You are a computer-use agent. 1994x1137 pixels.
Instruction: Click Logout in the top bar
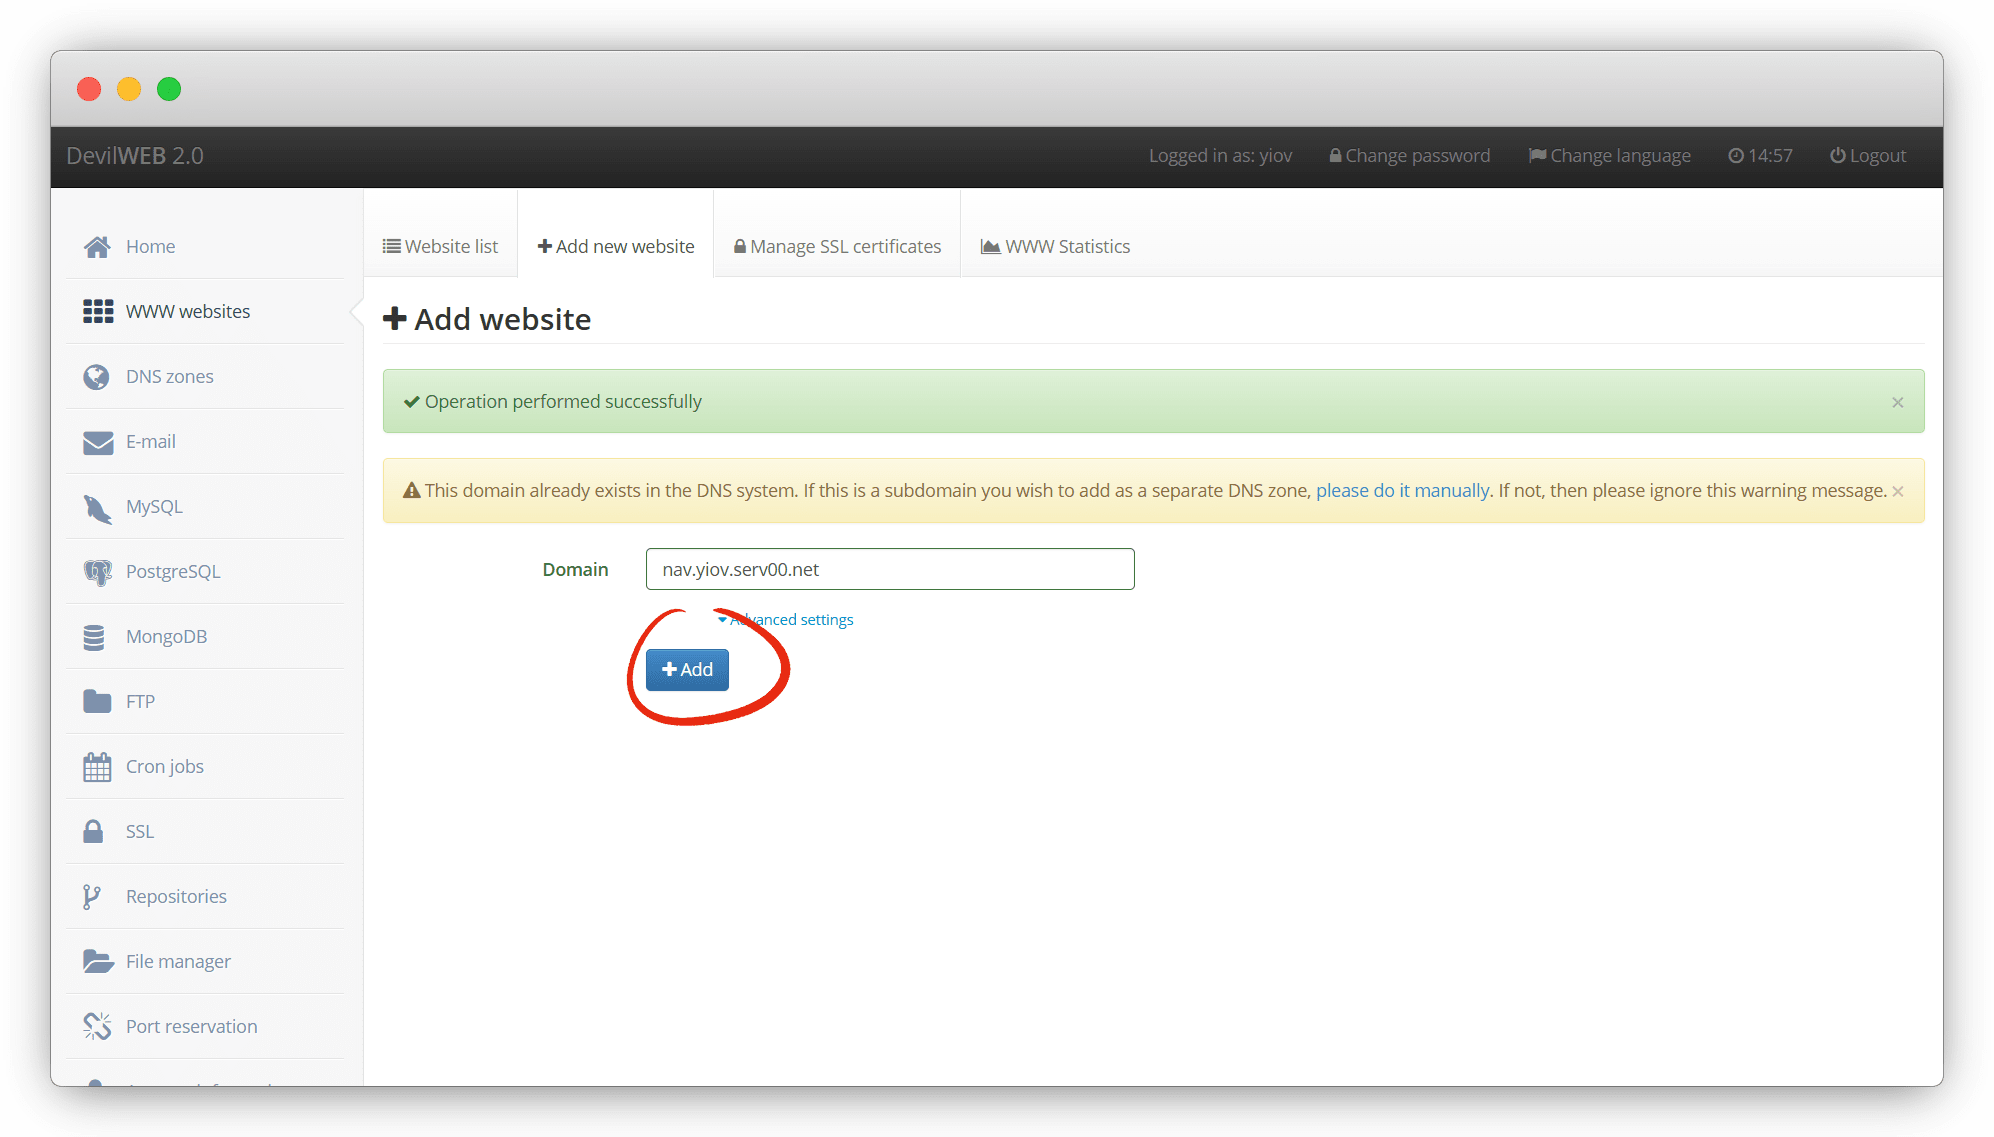click(1868, 156)
